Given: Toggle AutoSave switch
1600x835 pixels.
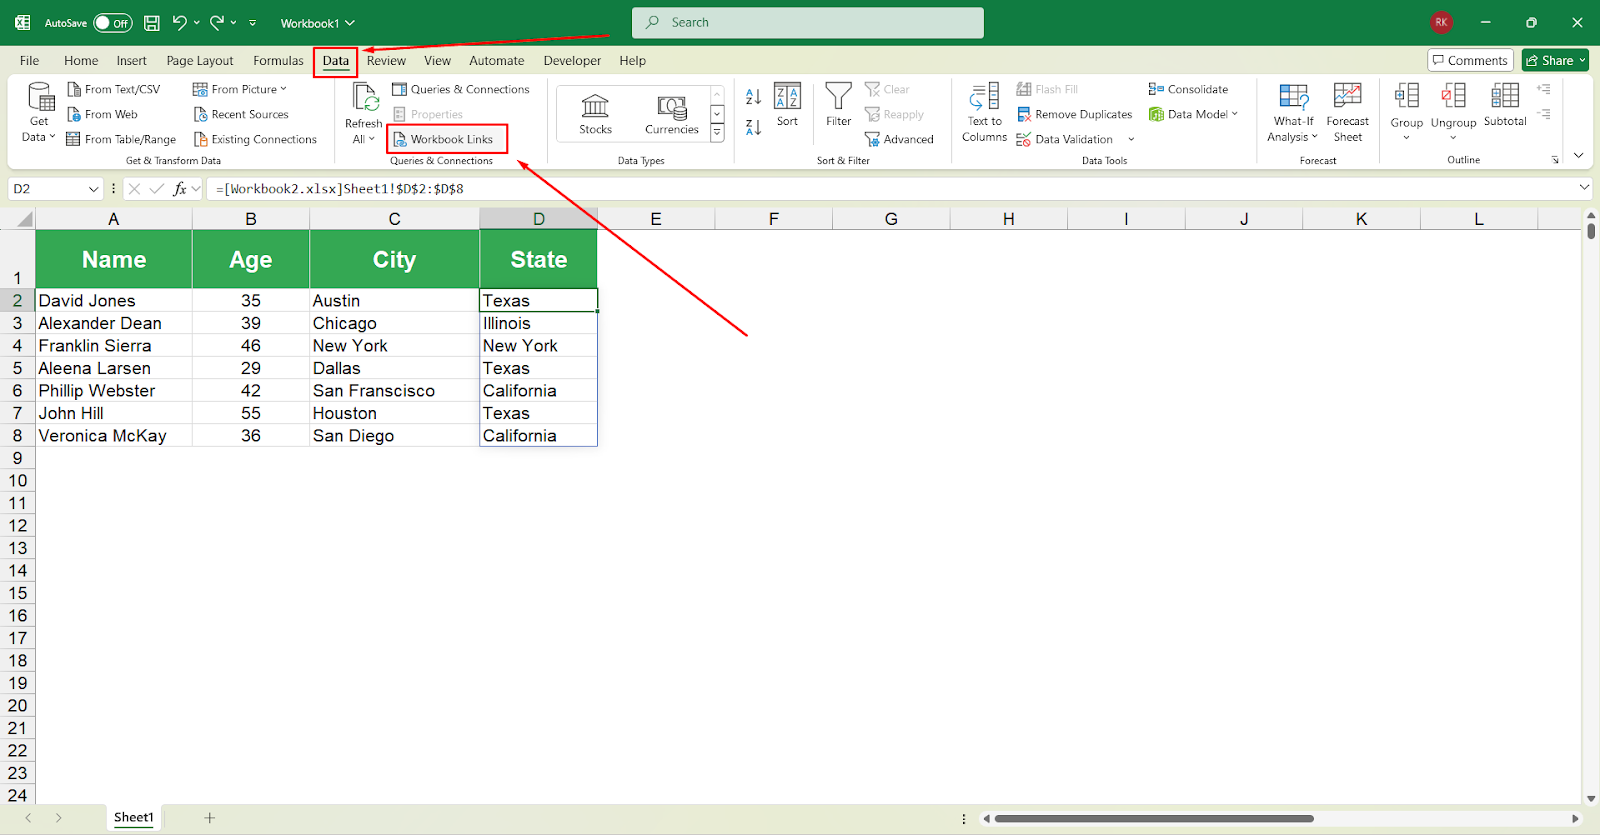Looking at the screenshot, I should [112, 22].
